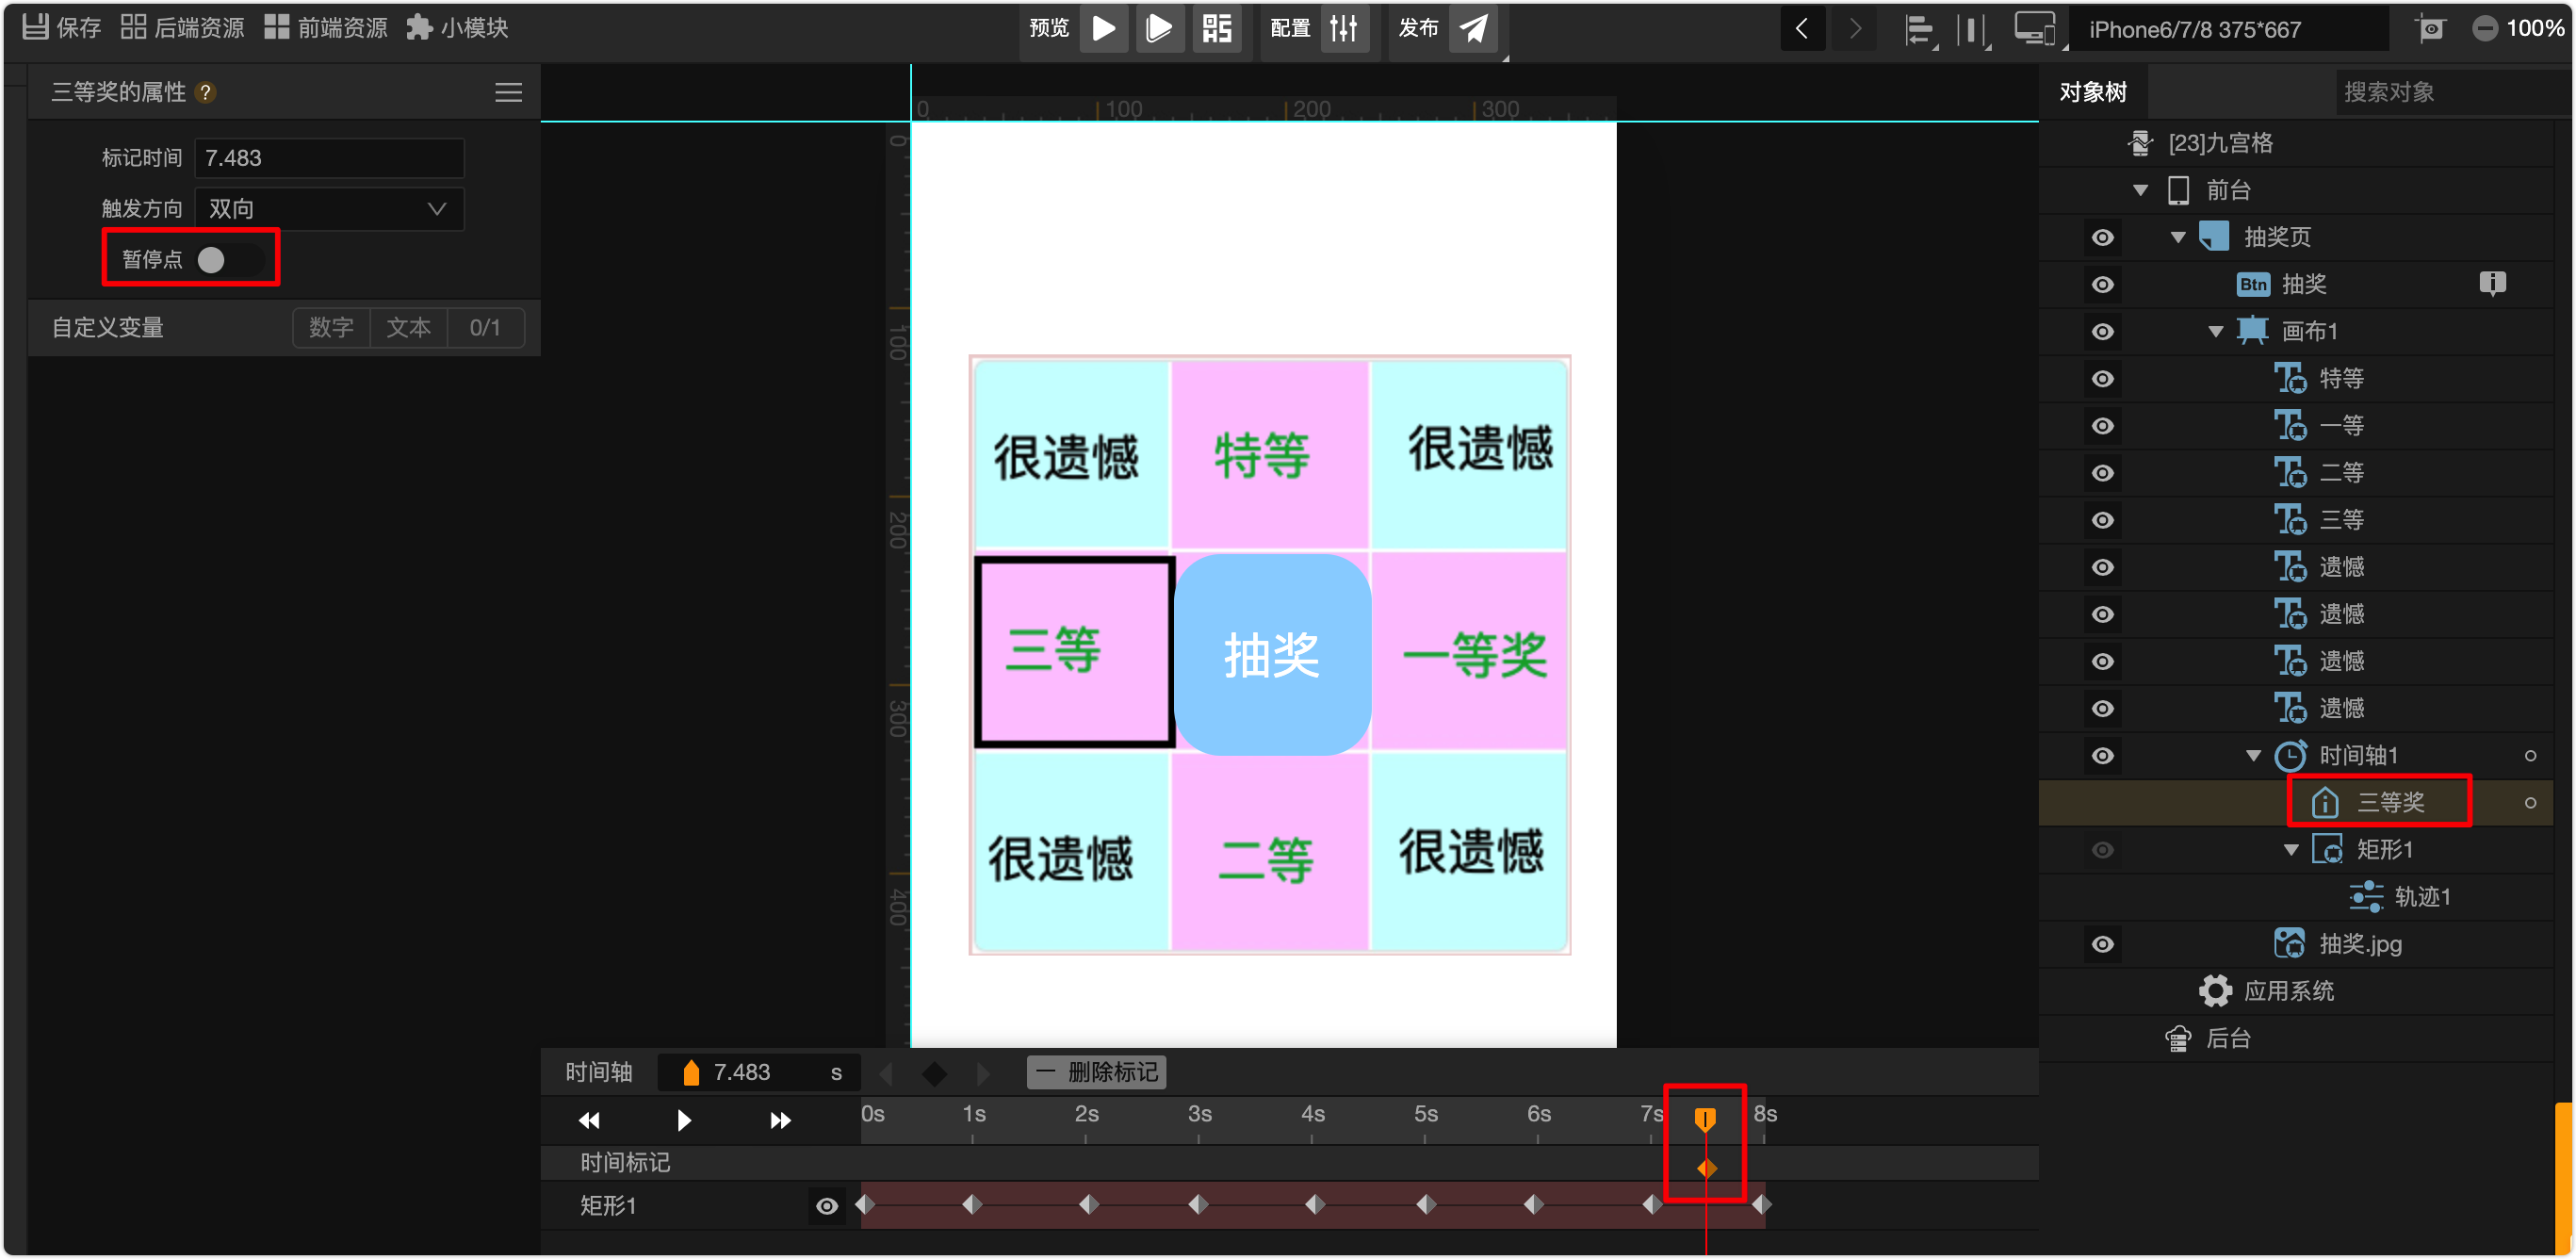This screenshot has height=1259, width=2576.
Task: Open the alignment tools icon
Action: tap(1918, 30)
